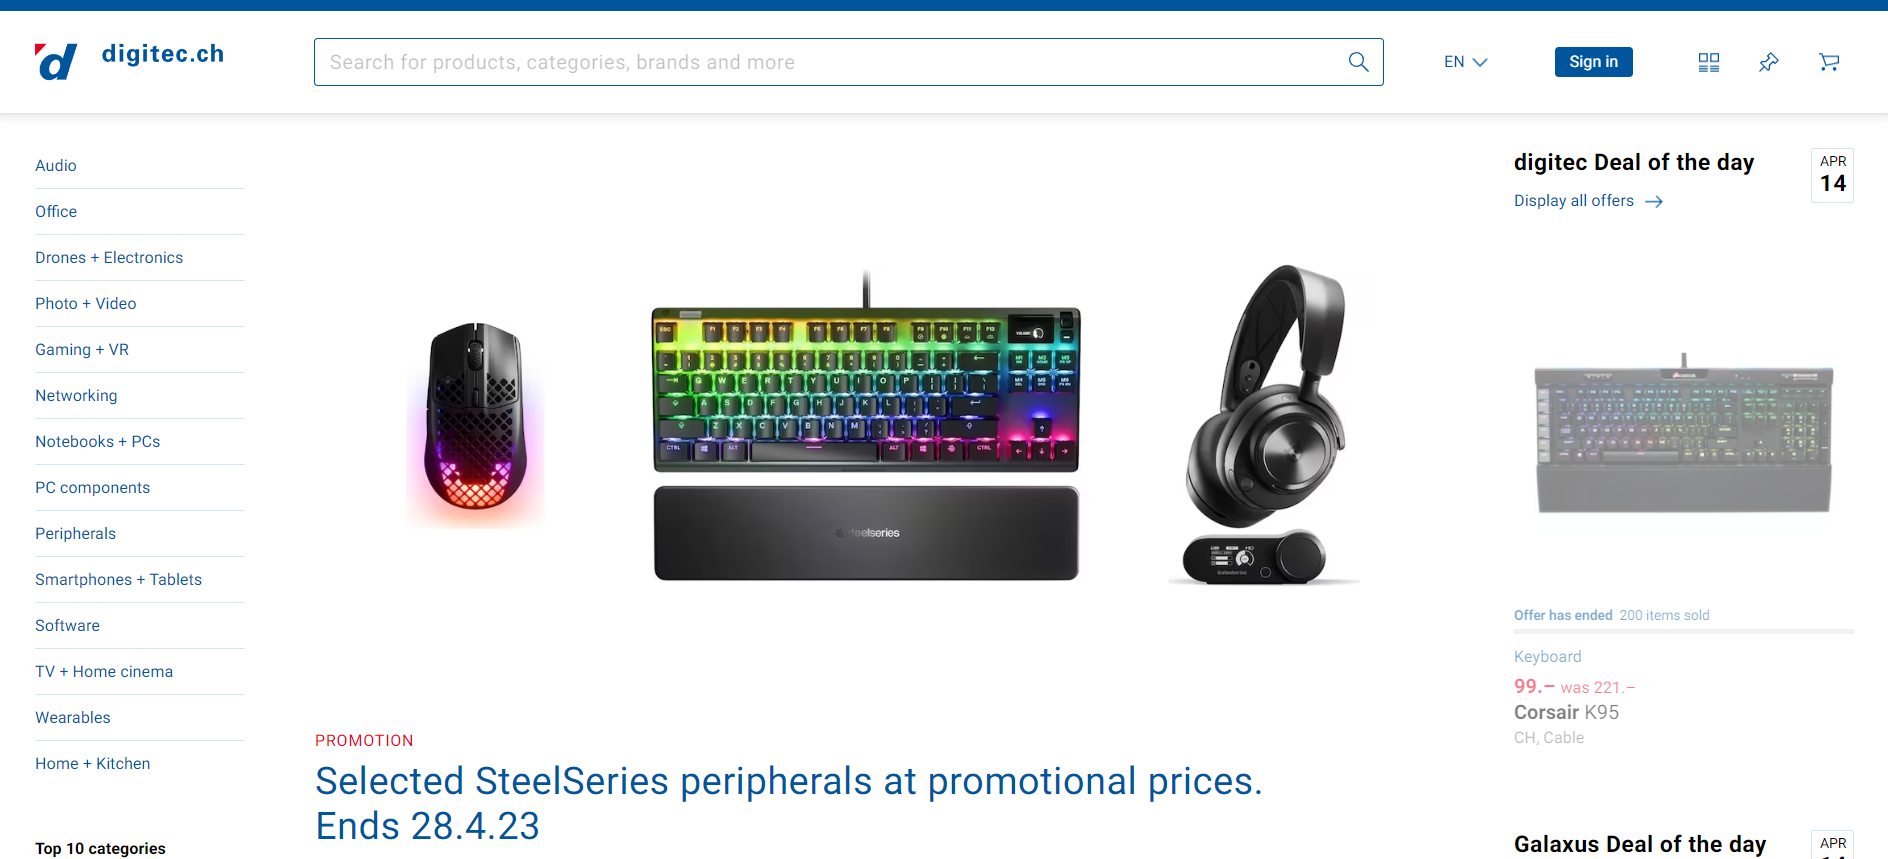Click the search magnifier icon
The image size is (1888, 859).
[1358, 62]
